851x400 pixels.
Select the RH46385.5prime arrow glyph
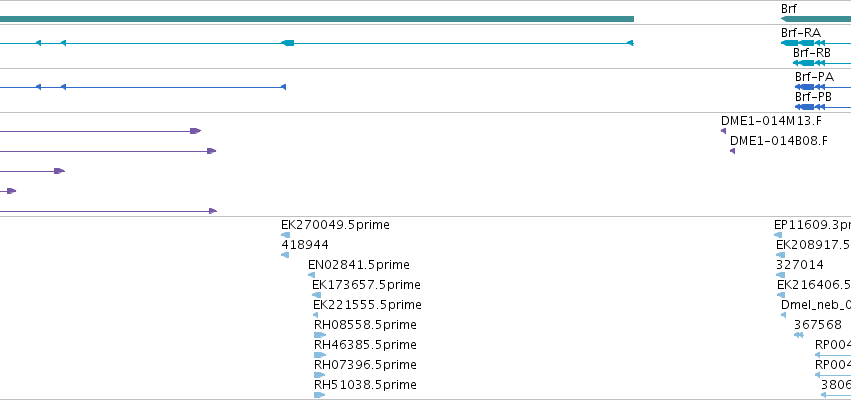click(320, 355)
